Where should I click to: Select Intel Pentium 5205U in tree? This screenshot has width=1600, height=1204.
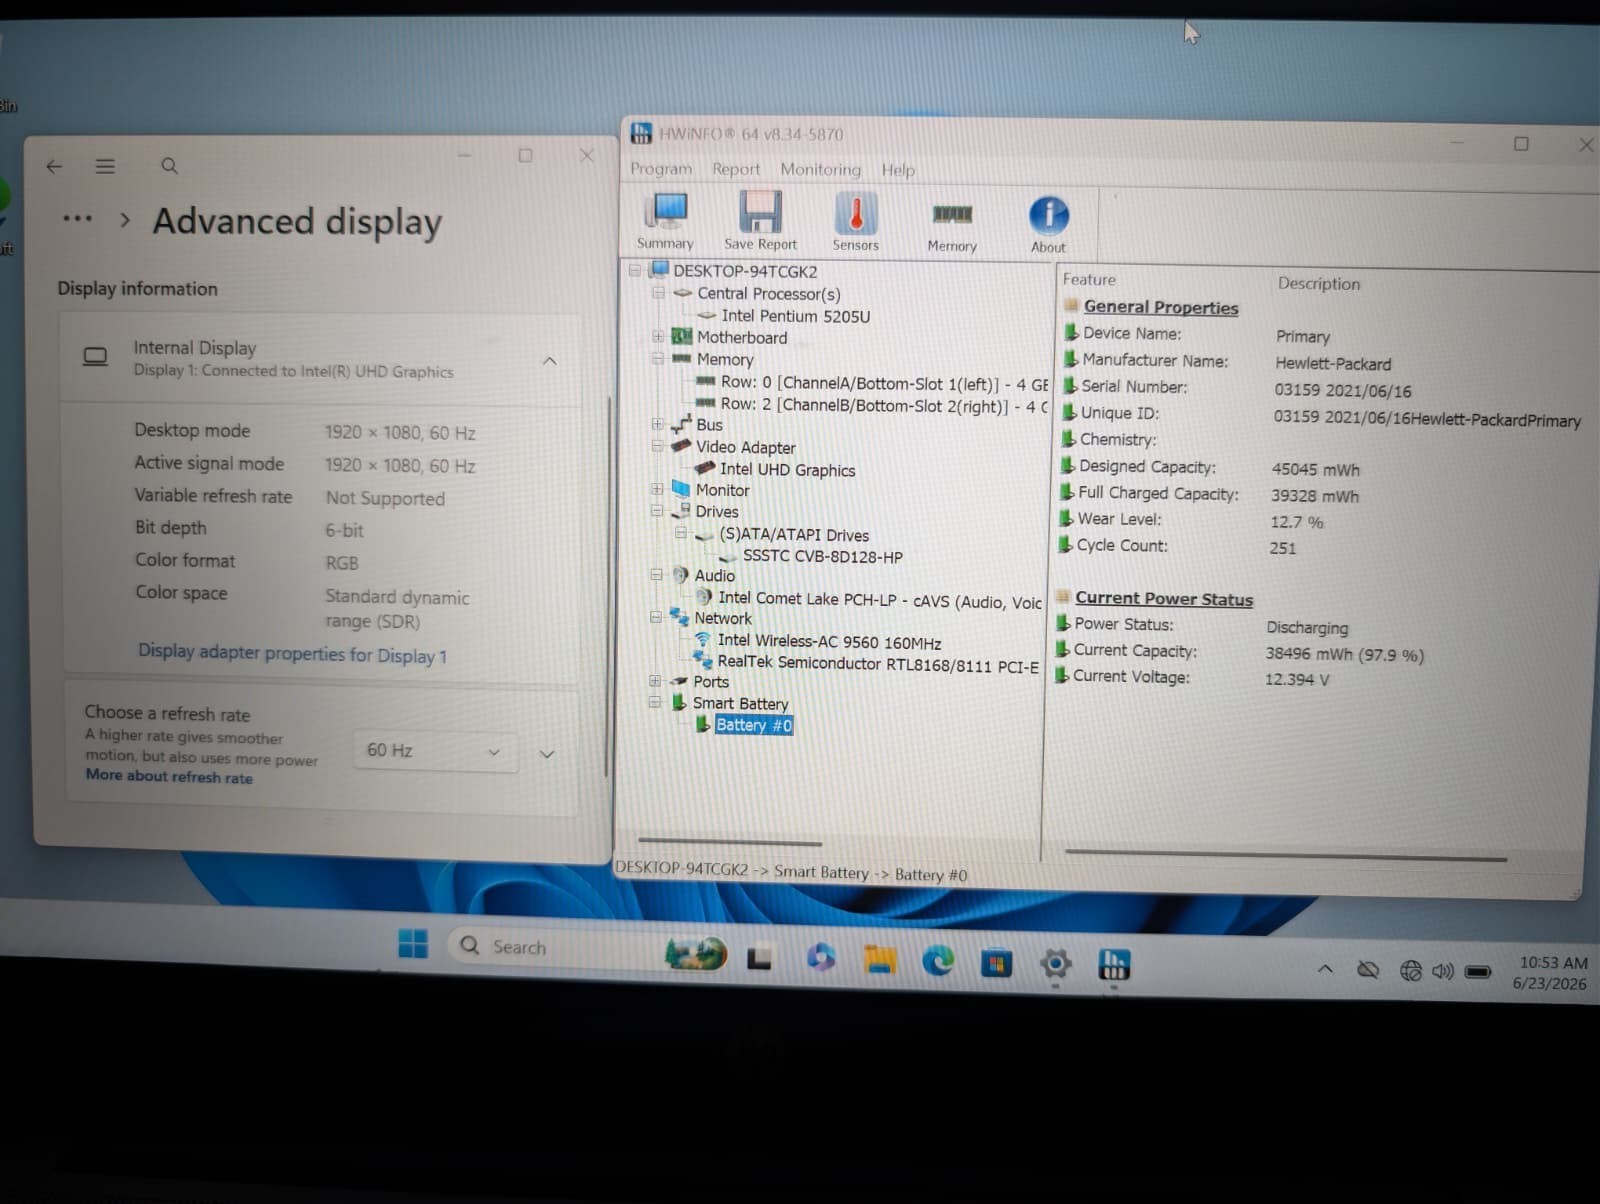point(795,316)
